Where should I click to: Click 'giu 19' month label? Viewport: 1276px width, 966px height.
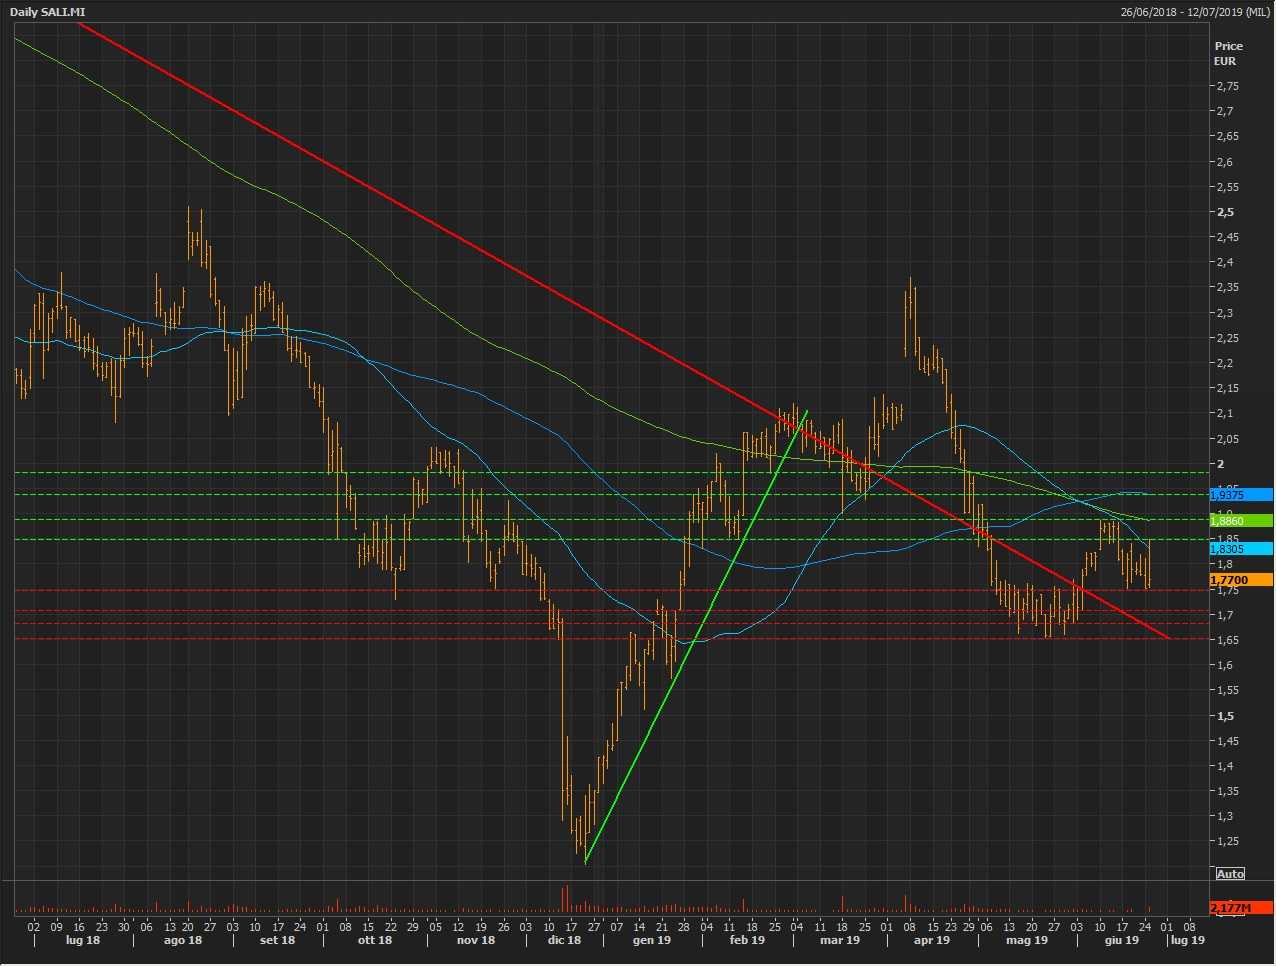pyautogui.click(x=1121, y=940)
